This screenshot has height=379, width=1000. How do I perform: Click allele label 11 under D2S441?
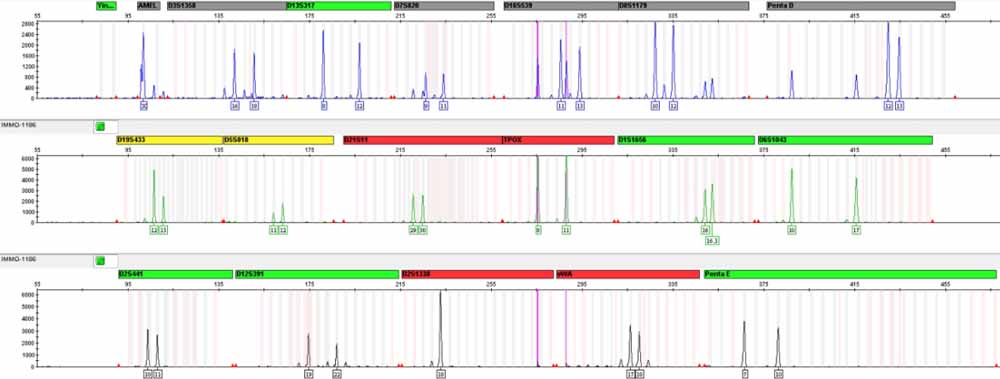point(158,374)
